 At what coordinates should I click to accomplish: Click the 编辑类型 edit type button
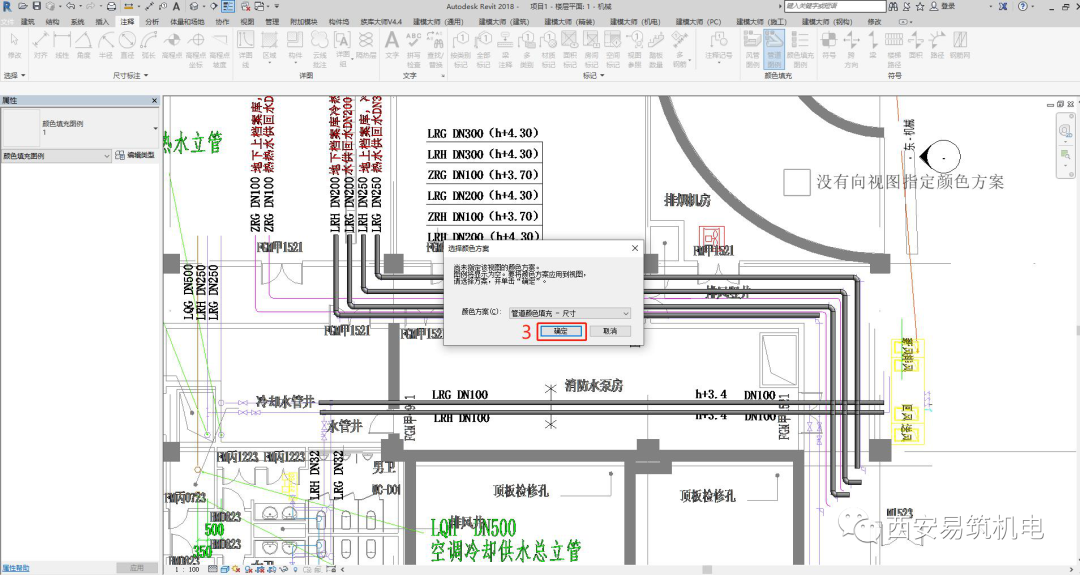click(136, 156)
